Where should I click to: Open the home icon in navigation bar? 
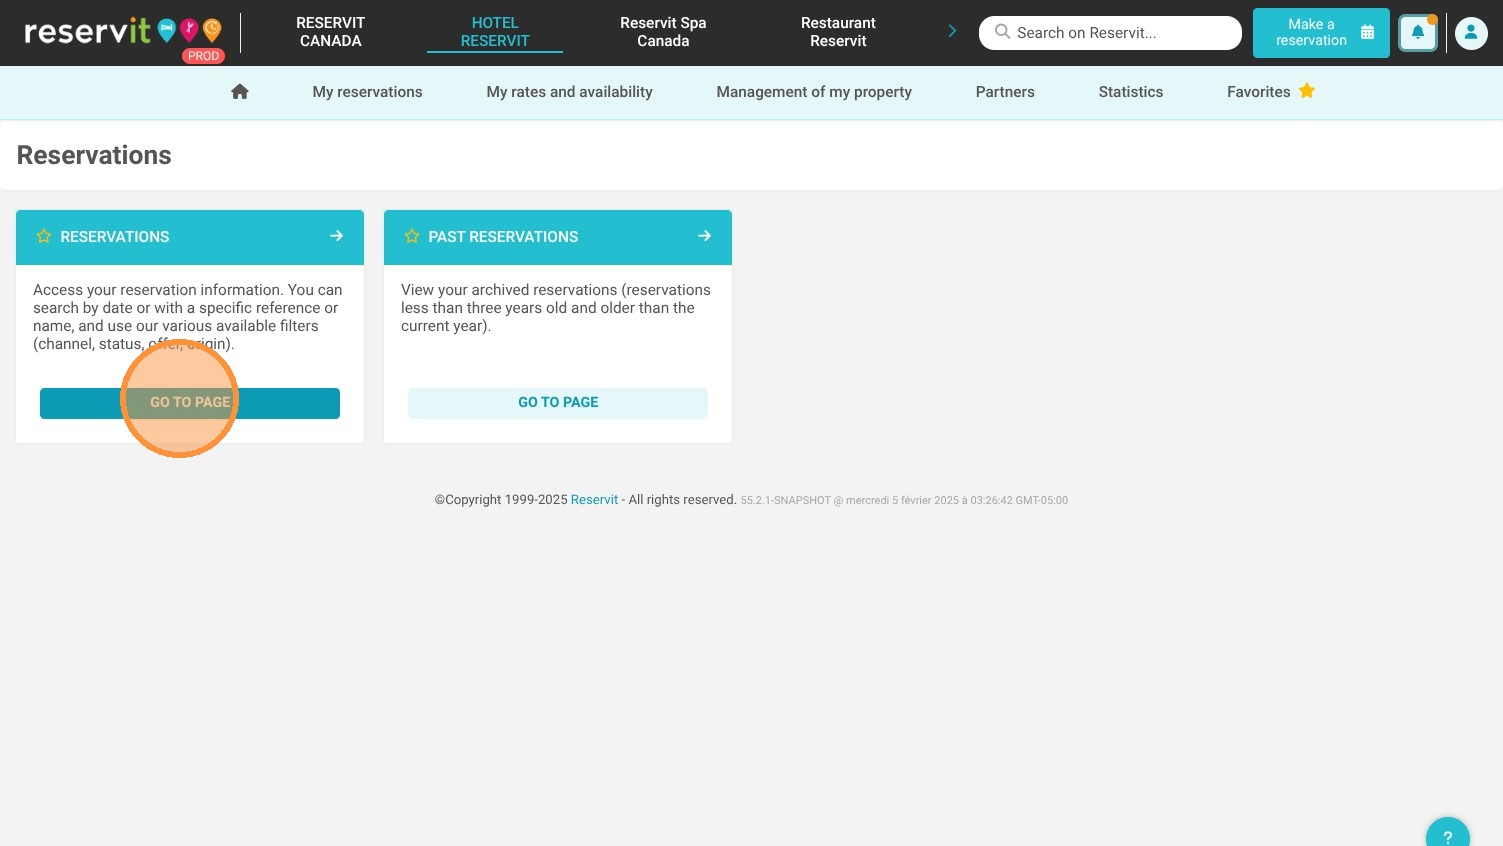pos(240,92)
